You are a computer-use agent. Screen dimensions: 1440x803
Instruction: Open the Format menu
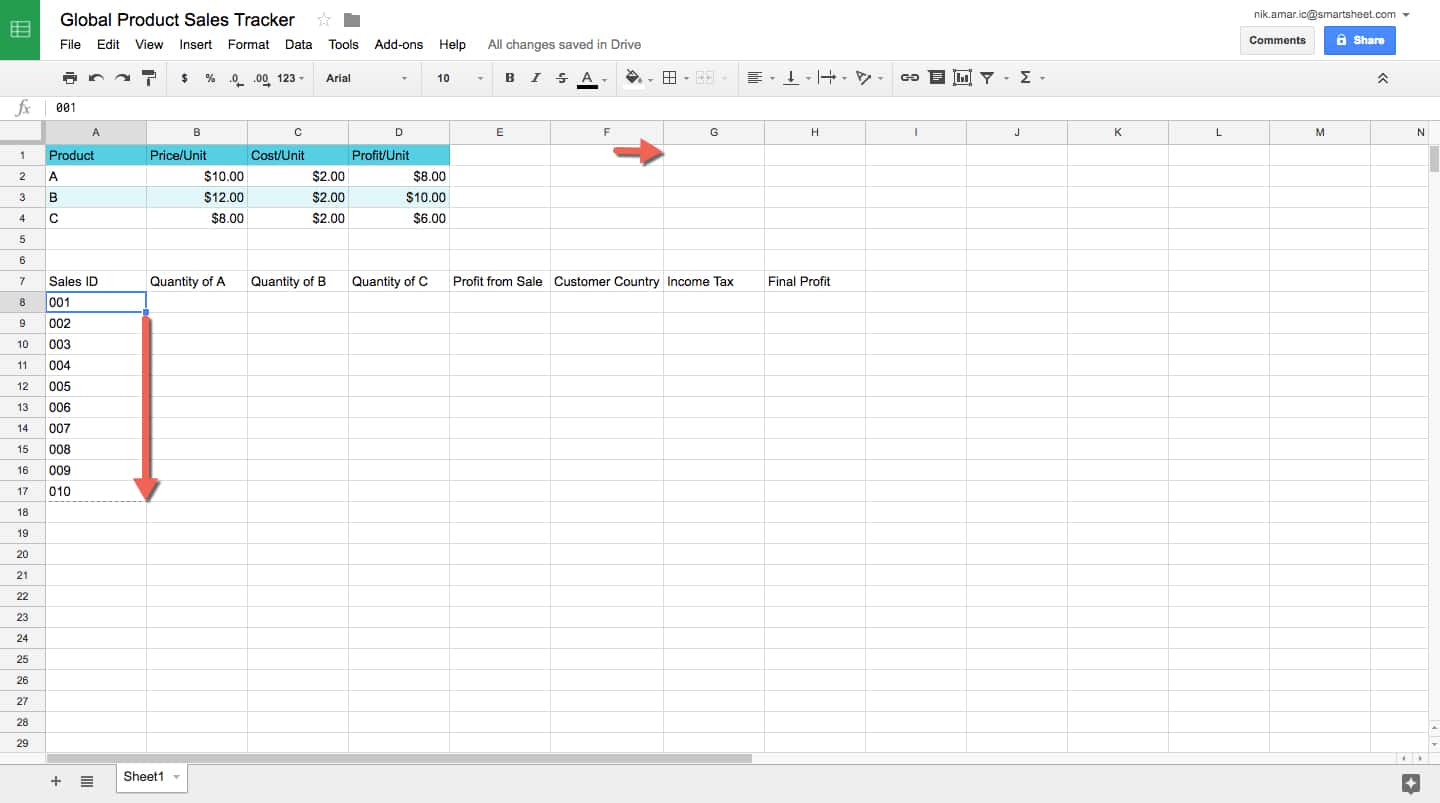click(248, 44)
